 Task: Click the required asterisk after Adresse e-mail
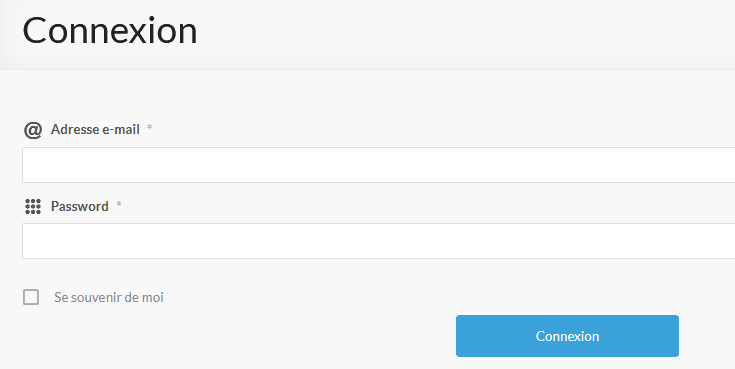pyautogui.click(x=150, y=128)
